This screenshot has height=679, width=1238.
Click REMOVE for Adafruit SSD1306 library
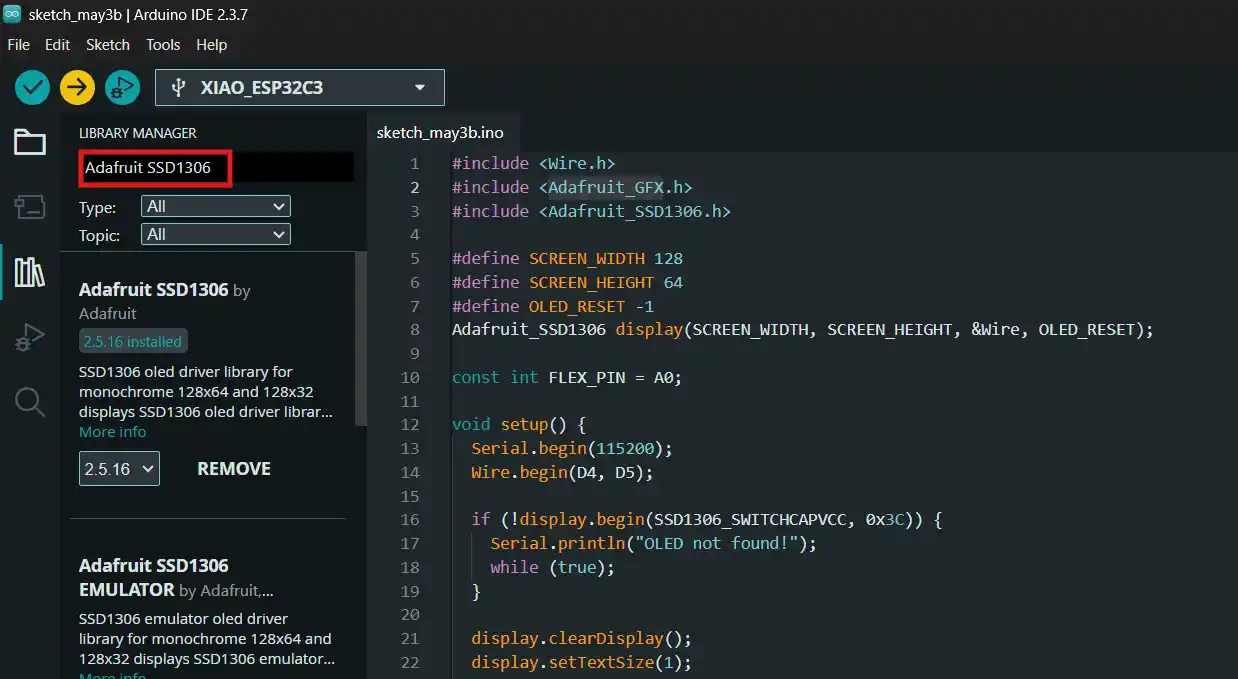tap(234, 468)
